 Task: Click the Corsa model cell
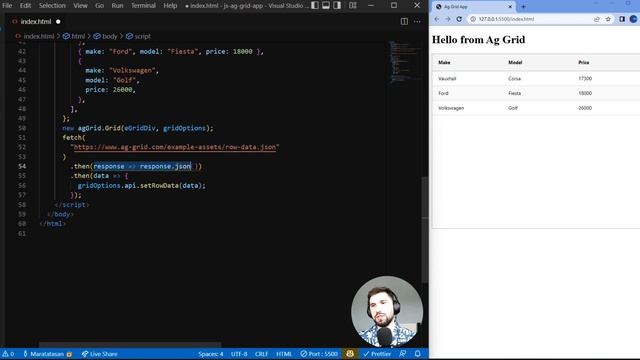pos(514,78)
